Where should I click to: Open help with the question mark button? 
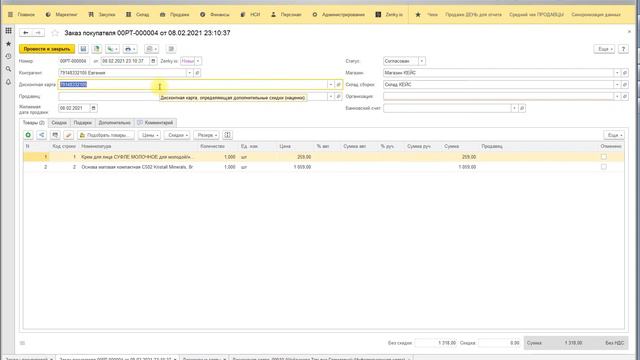coord(623,49)
